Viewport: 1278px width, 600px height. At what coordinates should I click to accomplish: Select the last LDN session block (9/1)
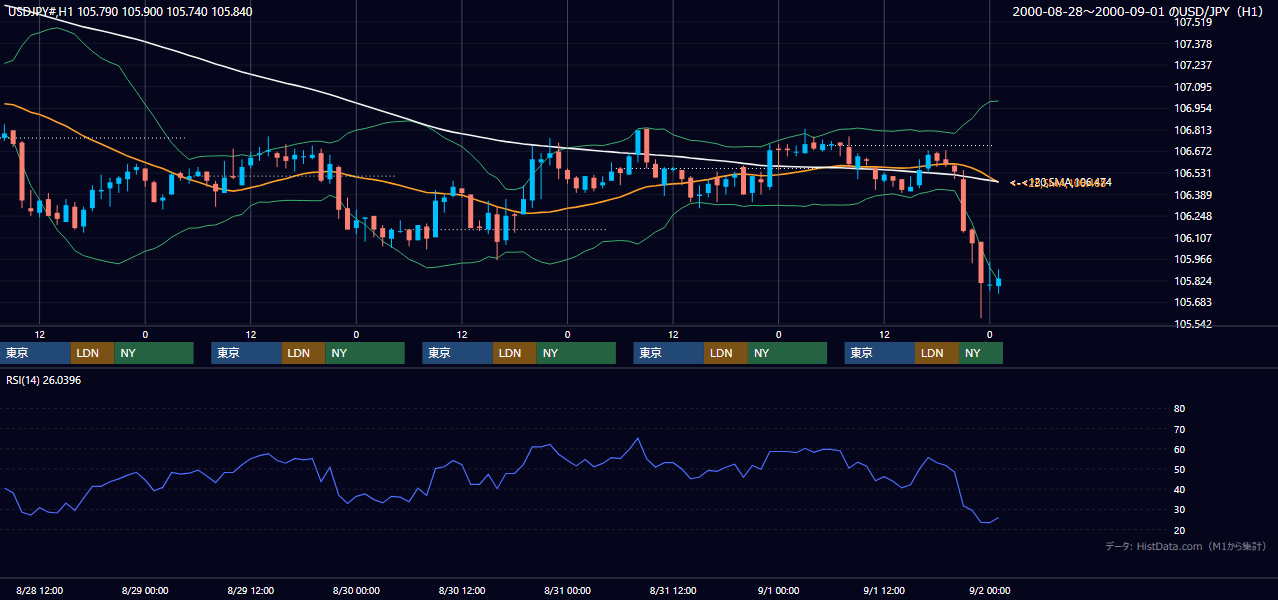pos(937,353)
